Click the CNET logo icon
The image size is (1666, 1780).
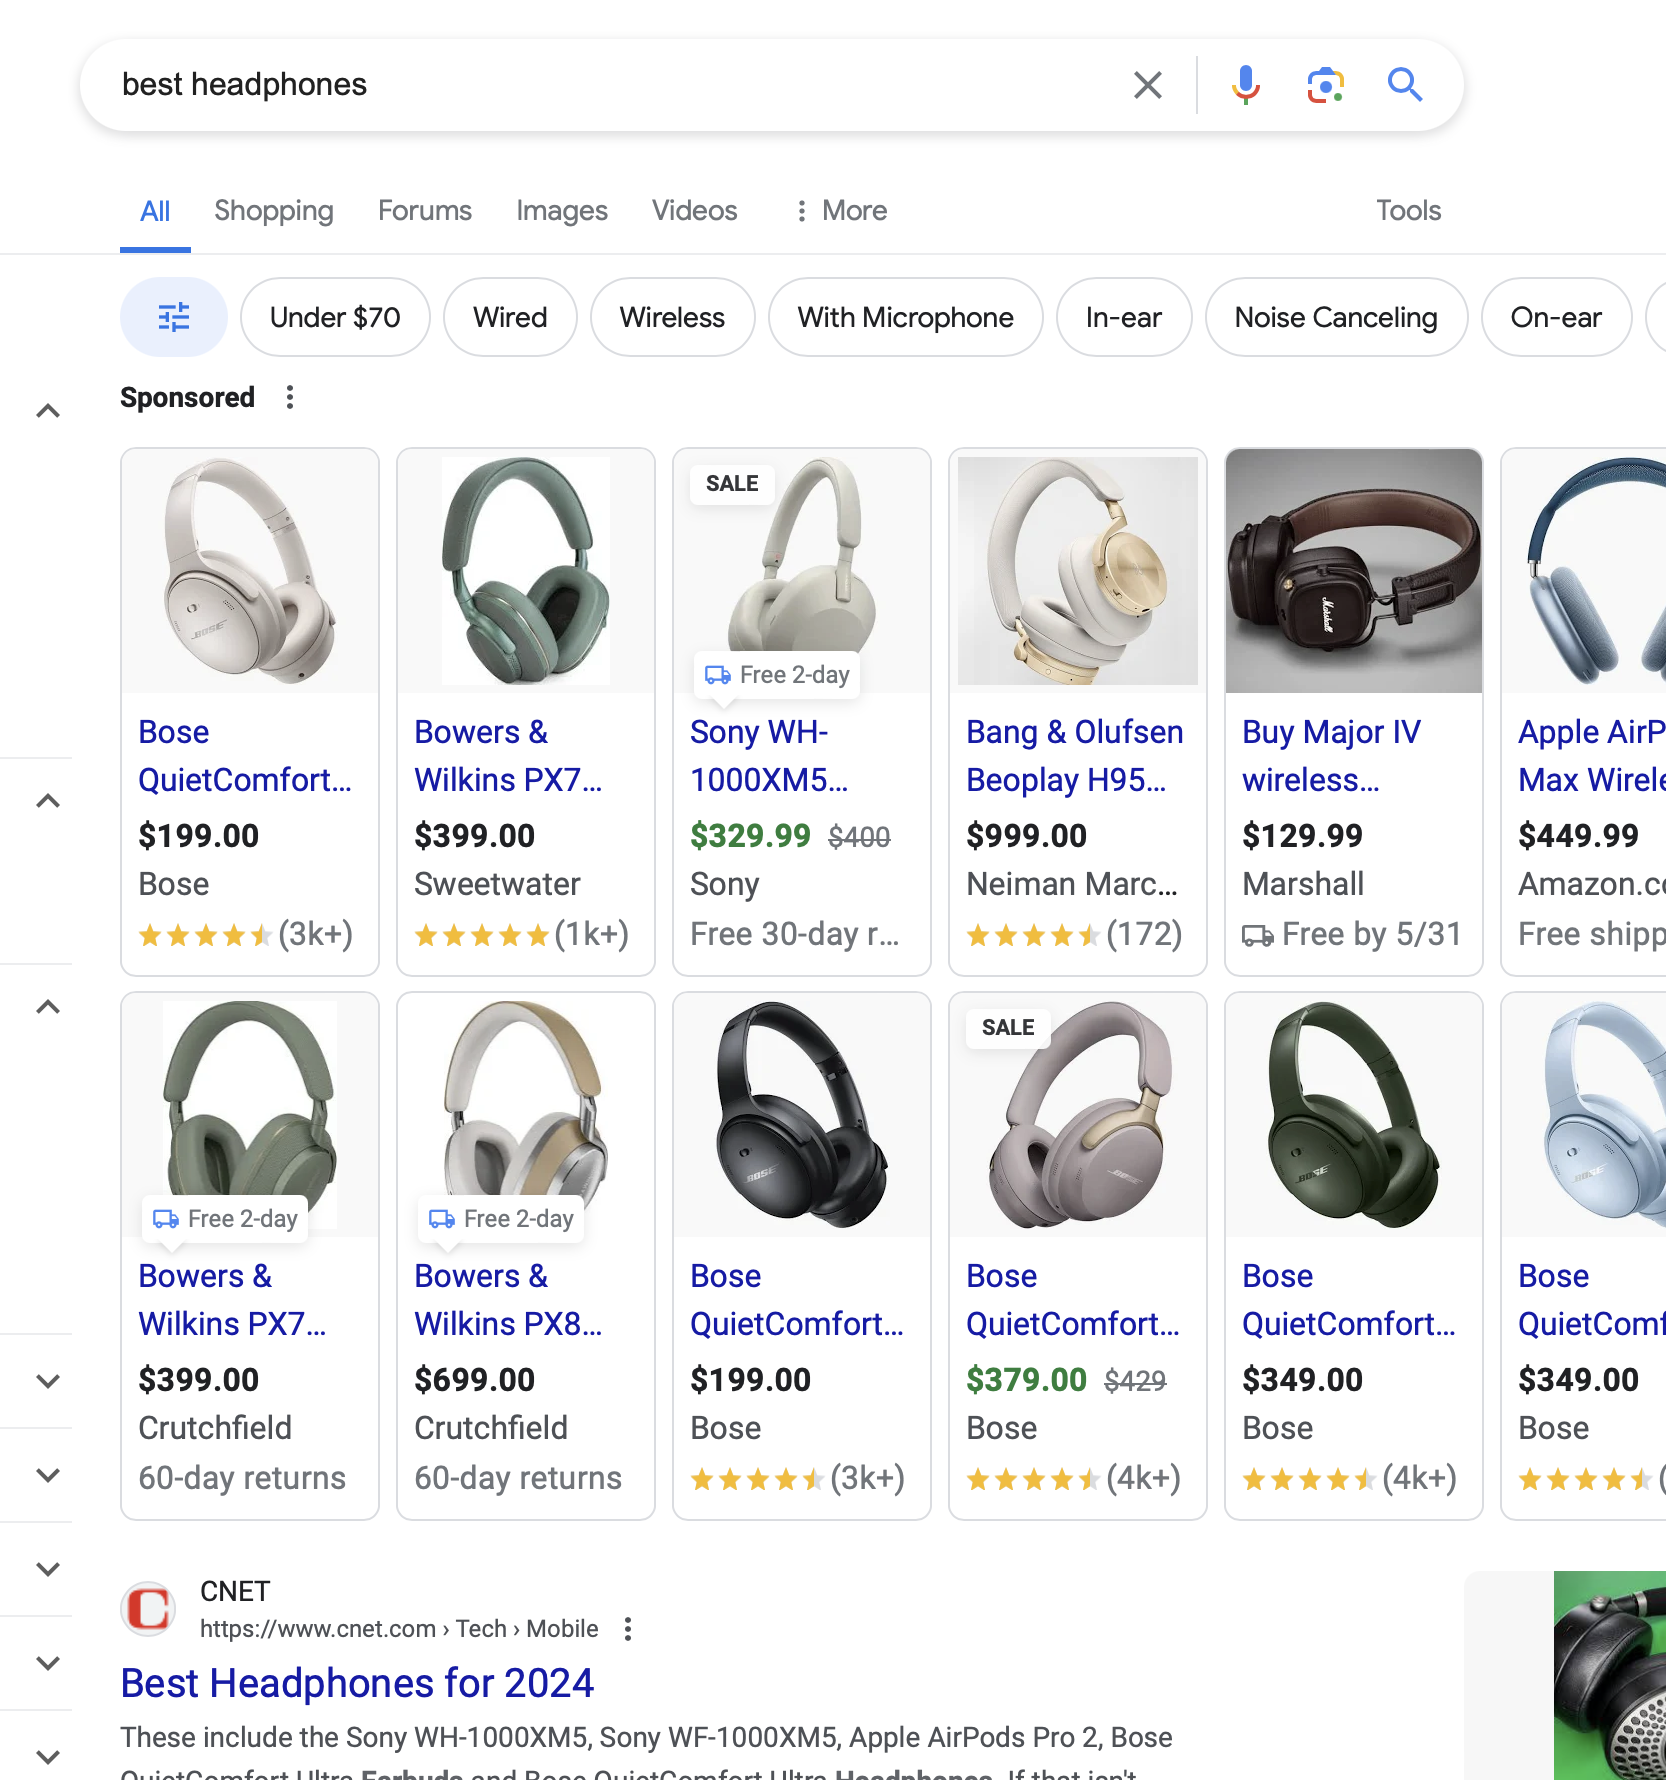click(x=148, y=1609)
